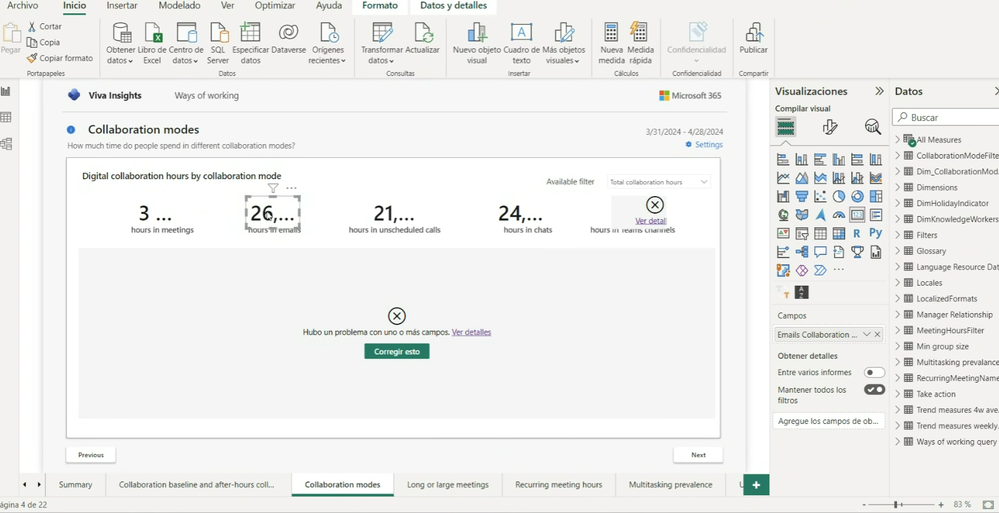Open the Obtener datos icon
The height and width of the screenshot is (513, 999).
click(x=120, y=32)
